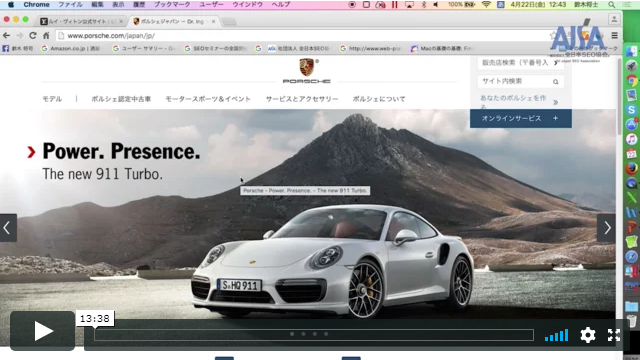Viewport: 640px width, 360px height.
Task: Show previous slide with left arrow
Action: (x=8, y=228)
